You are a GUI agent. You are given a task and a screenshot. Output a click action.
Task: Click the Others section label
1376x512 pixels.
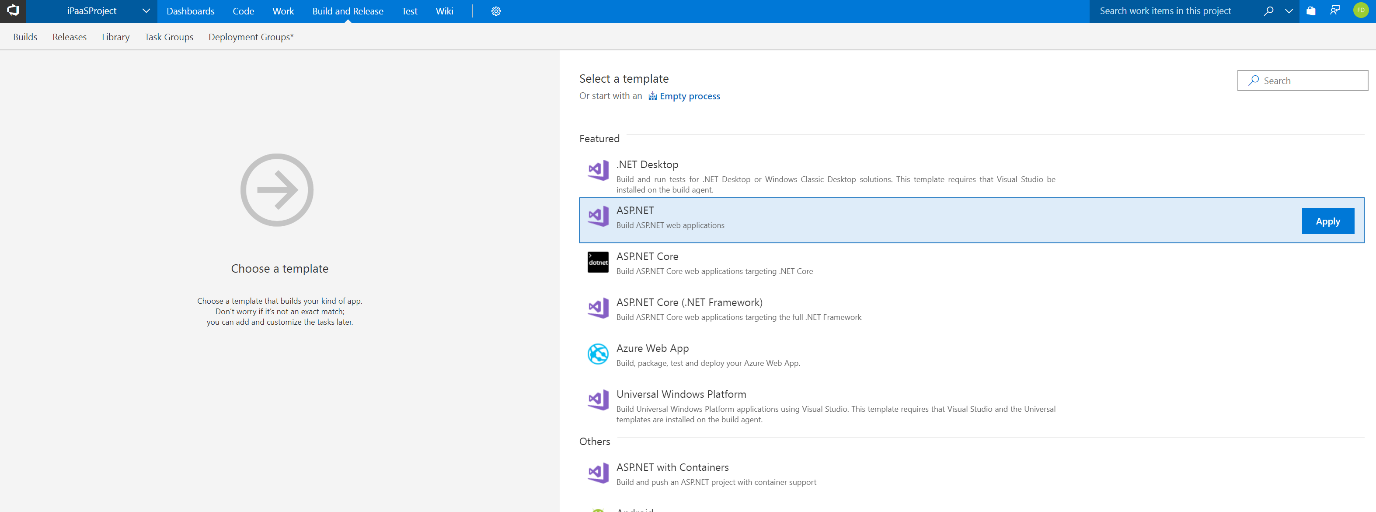[595, 441]
